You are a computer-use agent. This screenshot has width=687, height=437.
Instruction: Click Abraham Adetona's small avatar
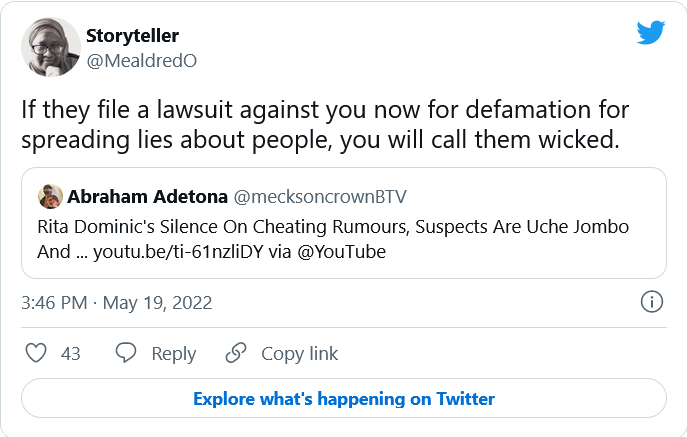49,195
